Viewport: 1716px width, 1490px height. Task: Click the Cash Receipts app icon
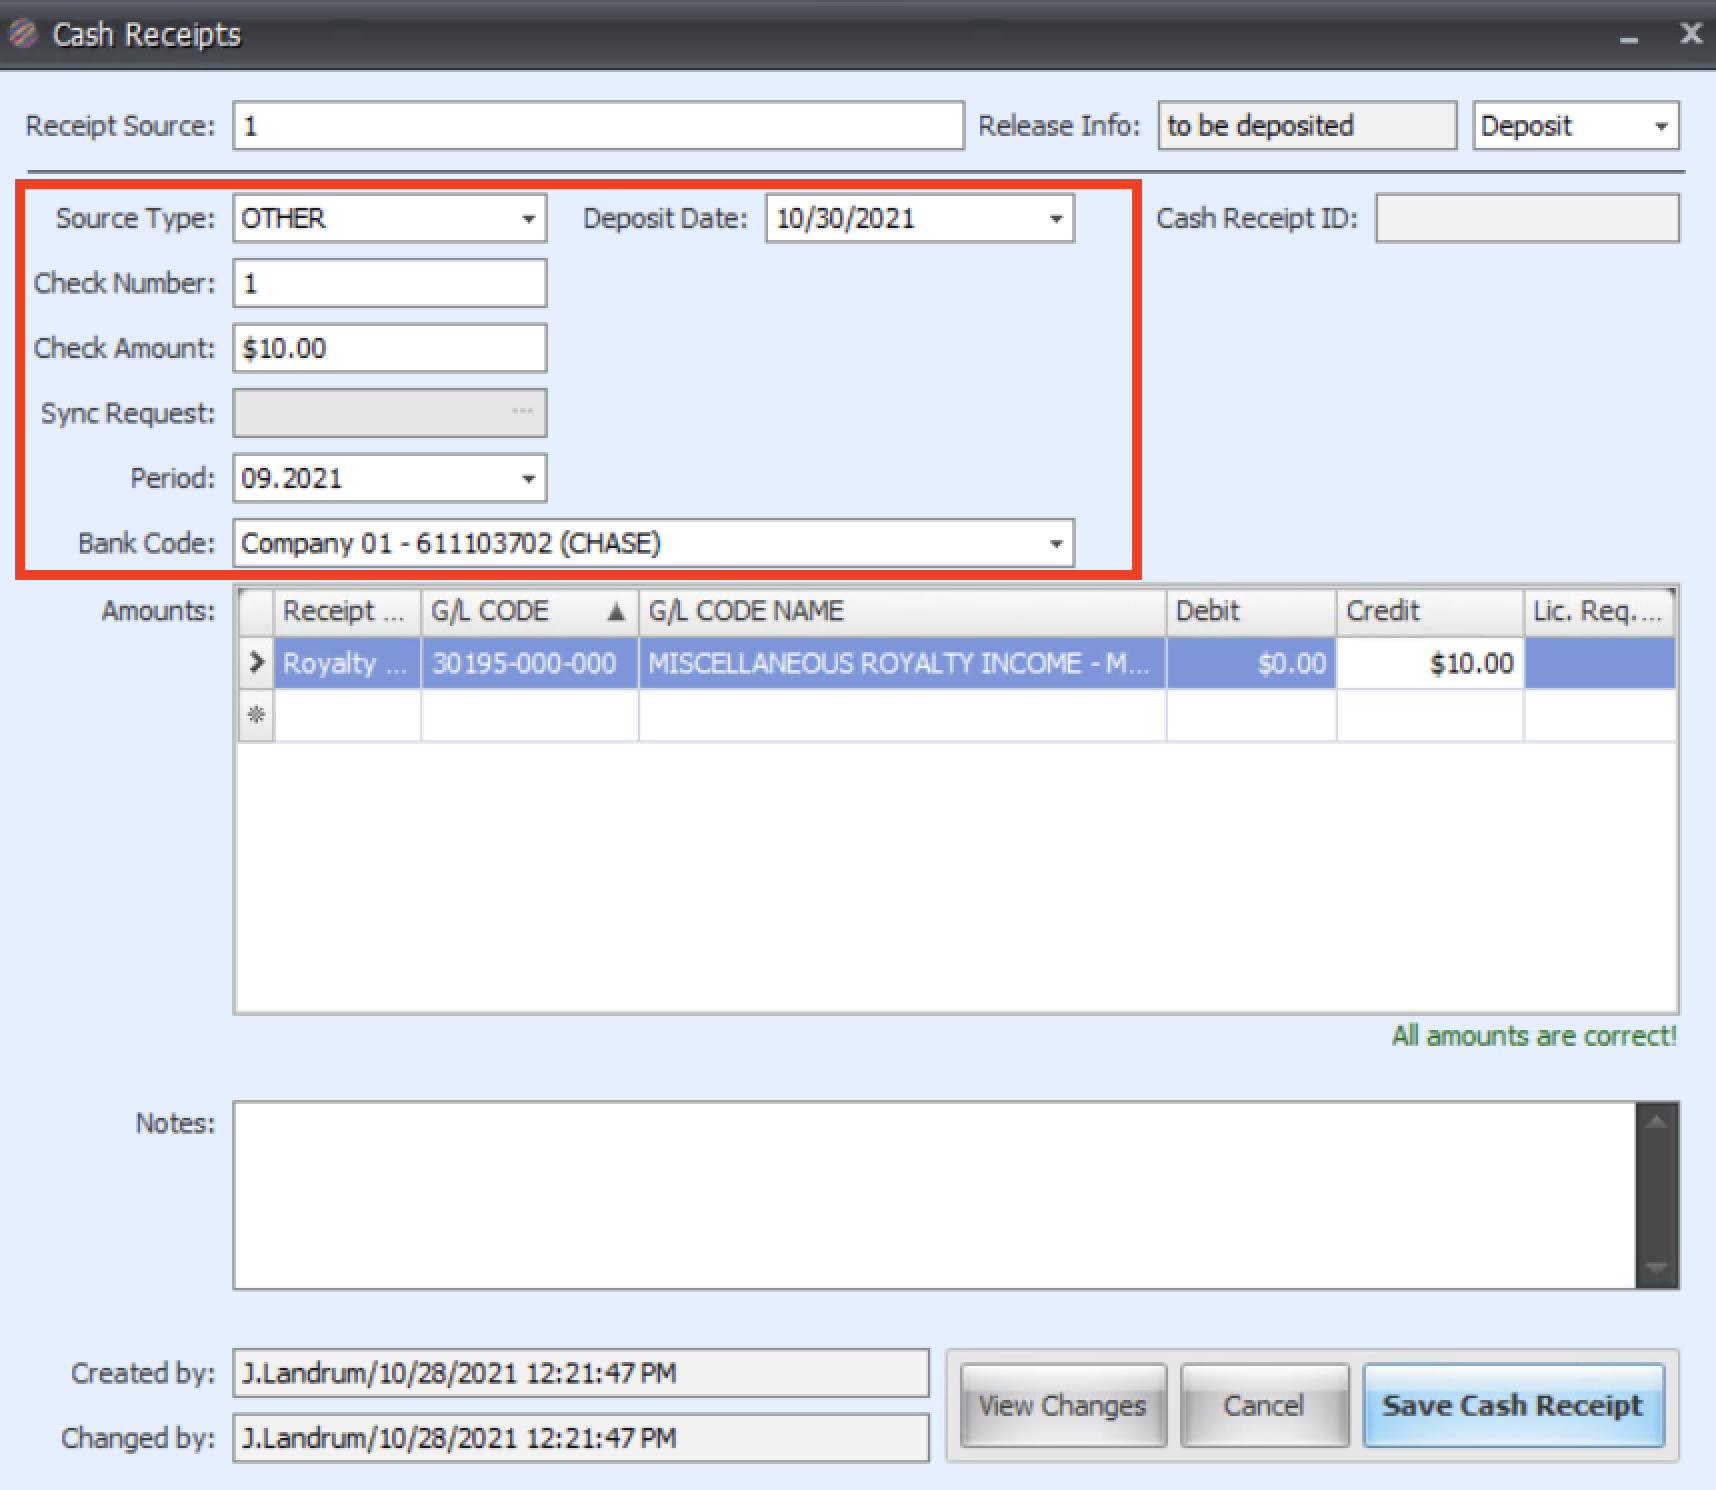[22, 34]
